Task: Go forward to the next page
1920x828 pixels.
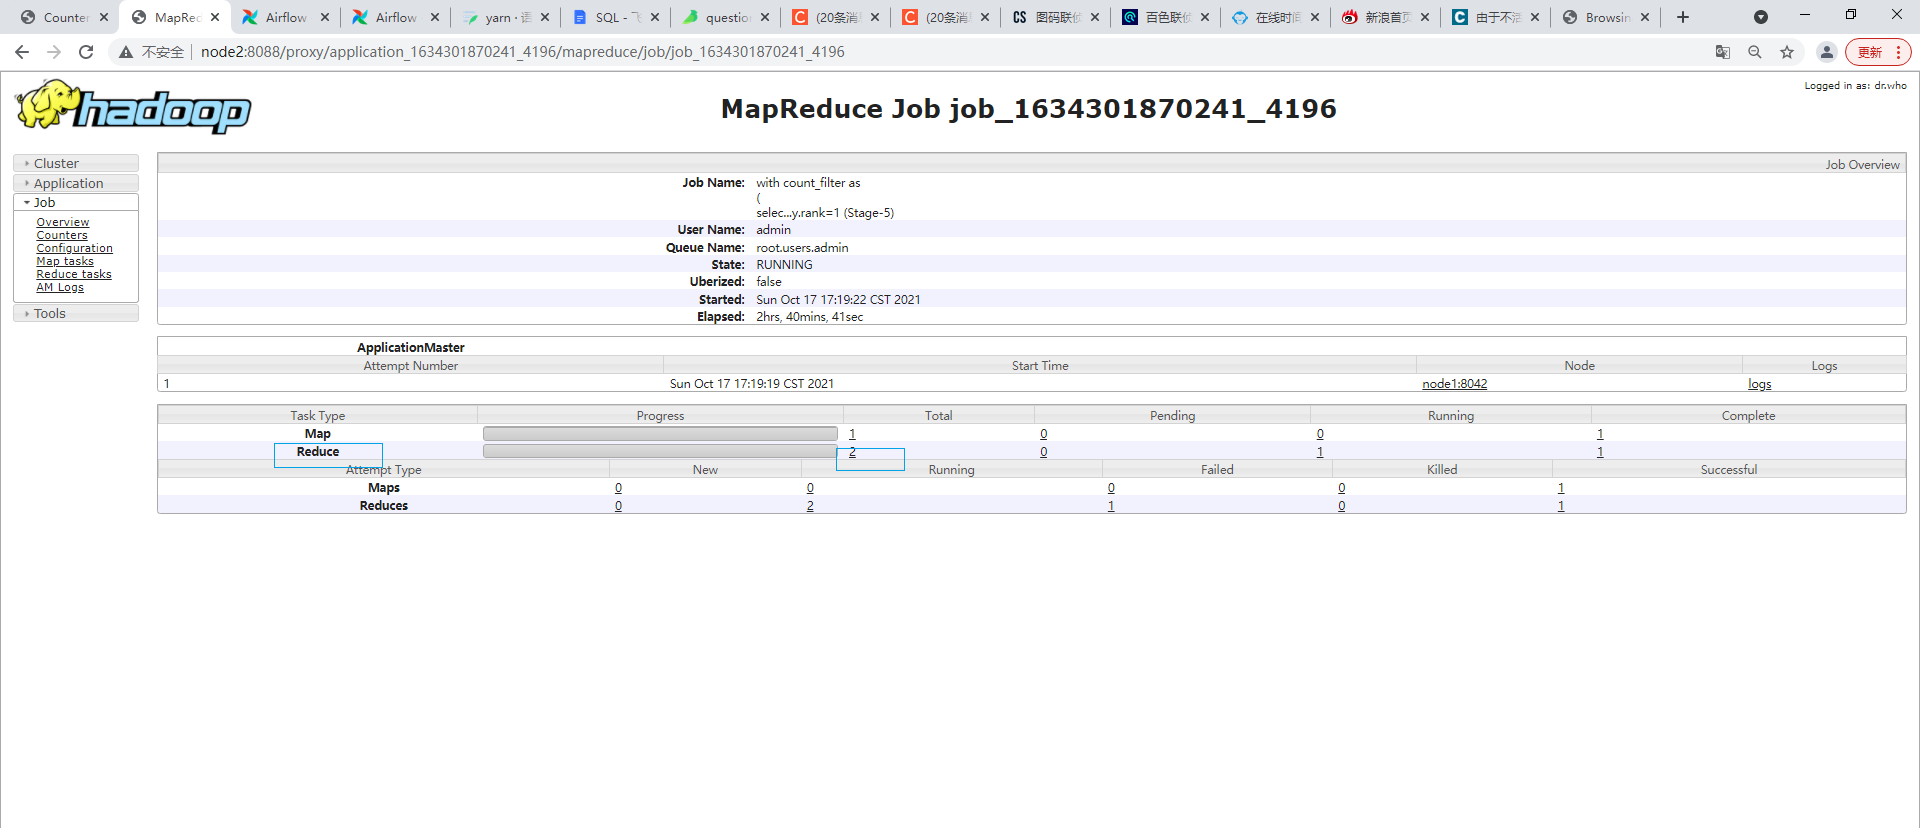Action: (x=54, y=52)
